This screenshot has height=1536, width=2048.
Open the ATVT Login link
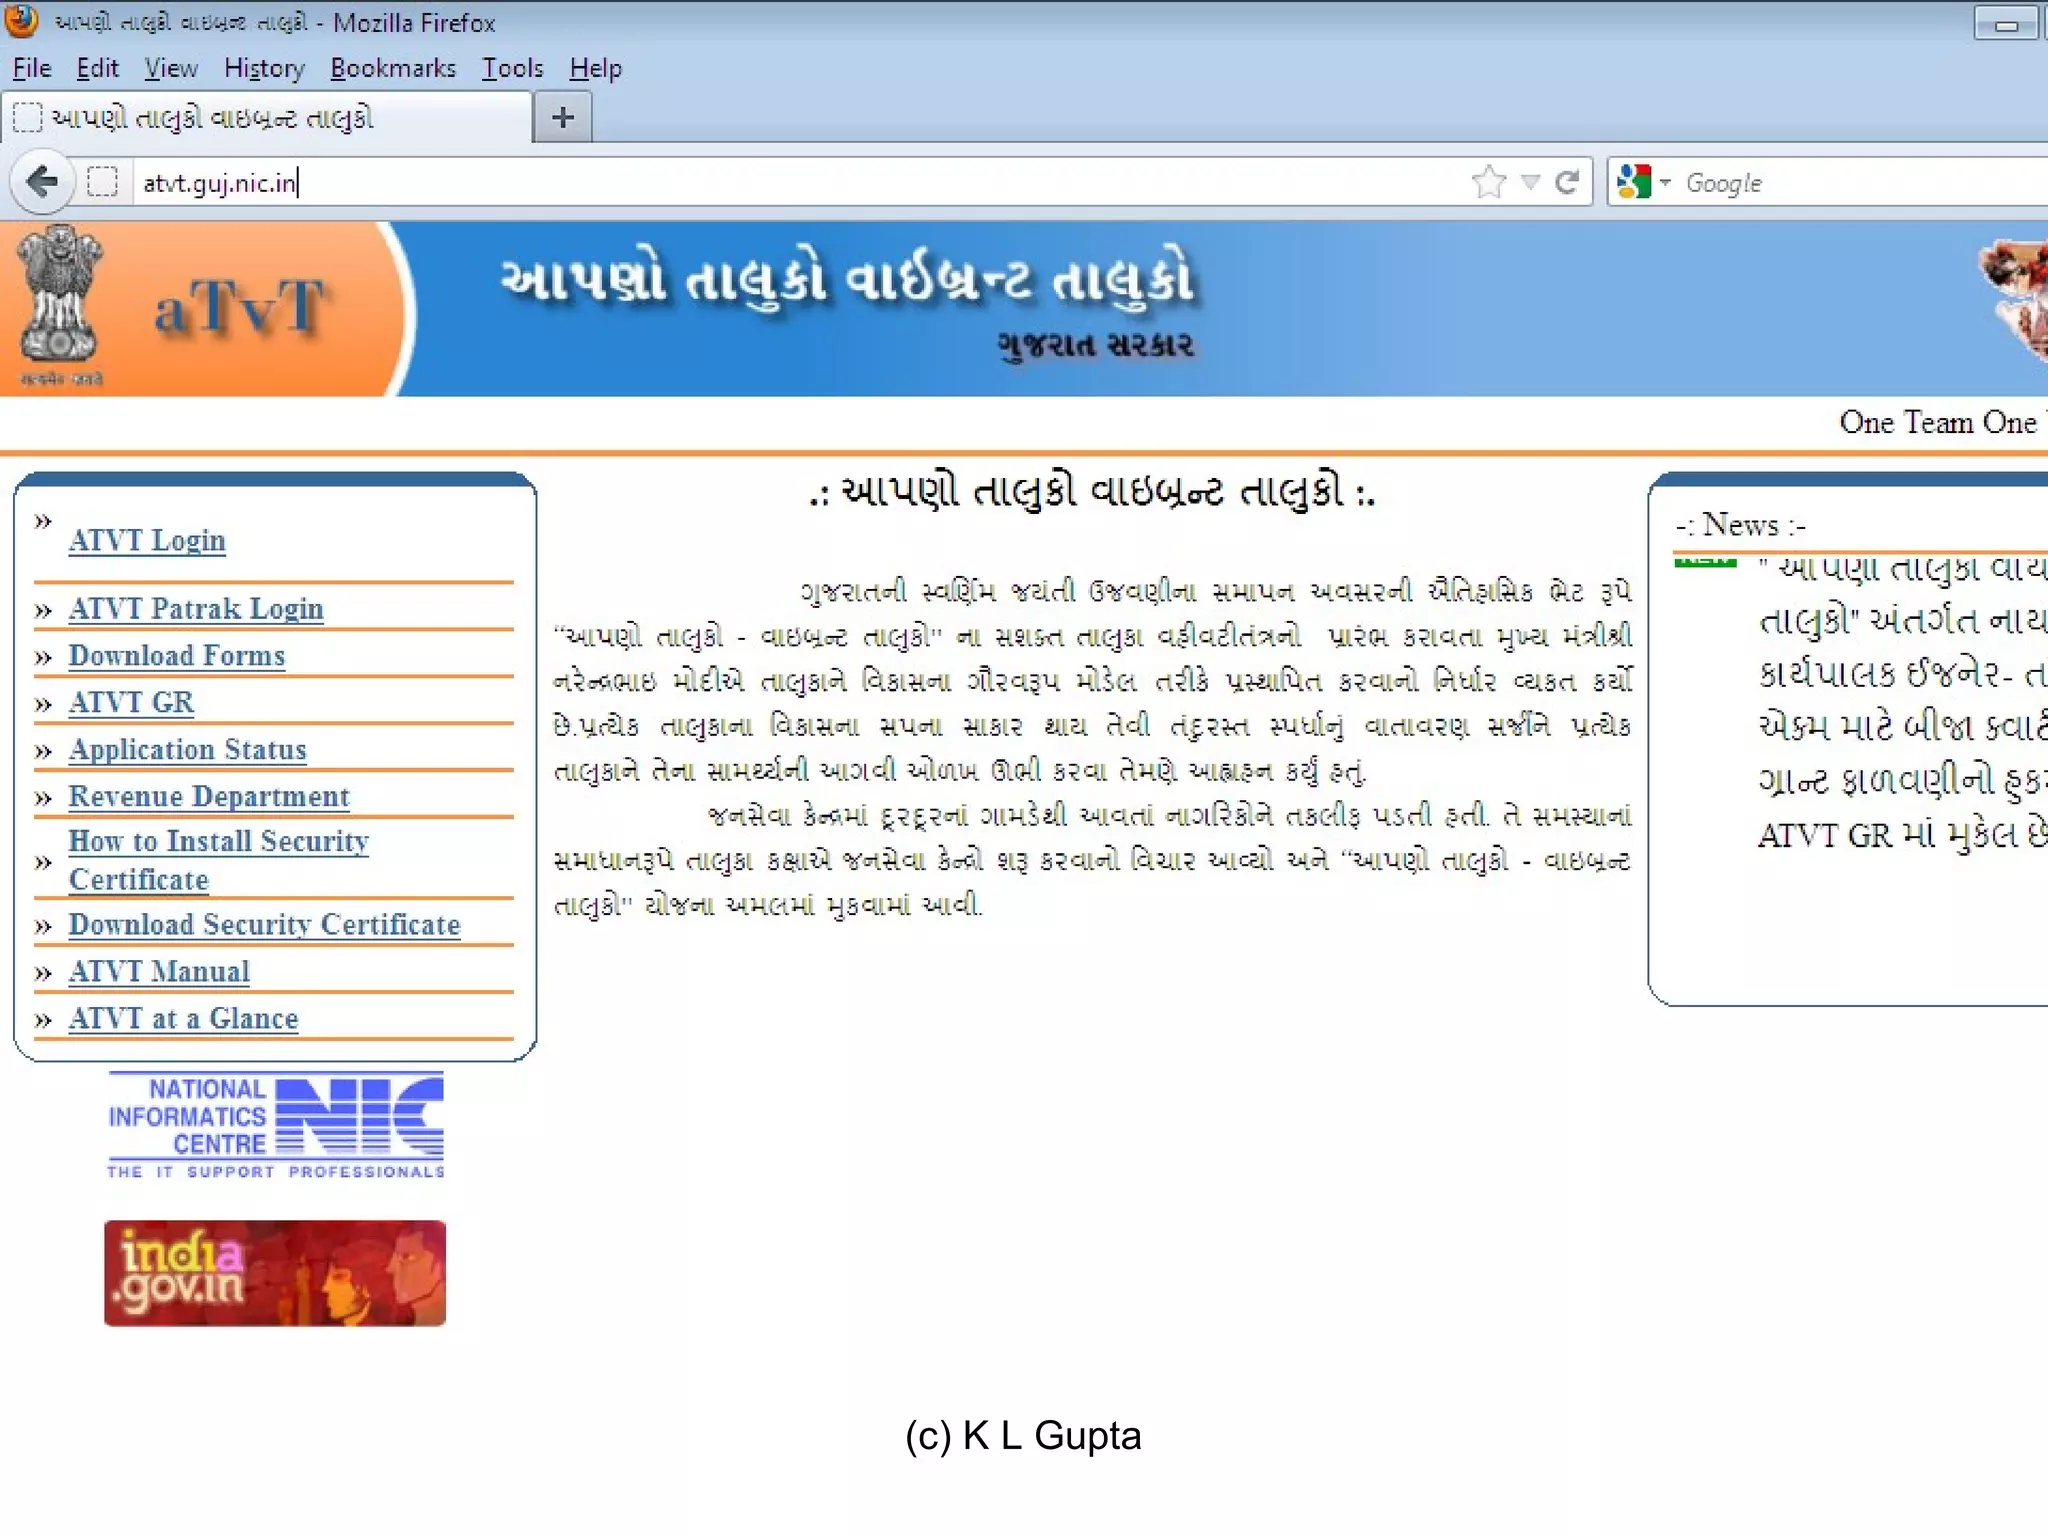coord(147,540)
